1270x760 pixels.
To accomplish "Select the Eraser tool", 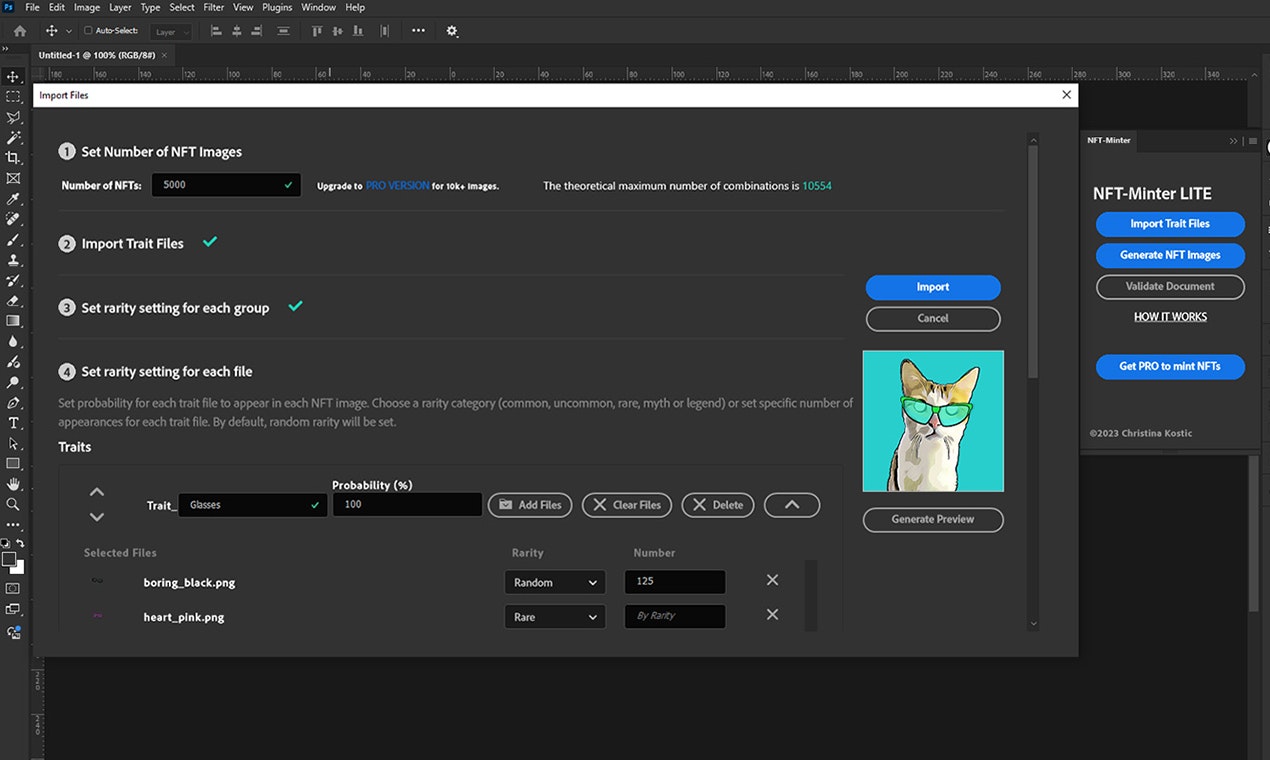I will click(13, 300).
